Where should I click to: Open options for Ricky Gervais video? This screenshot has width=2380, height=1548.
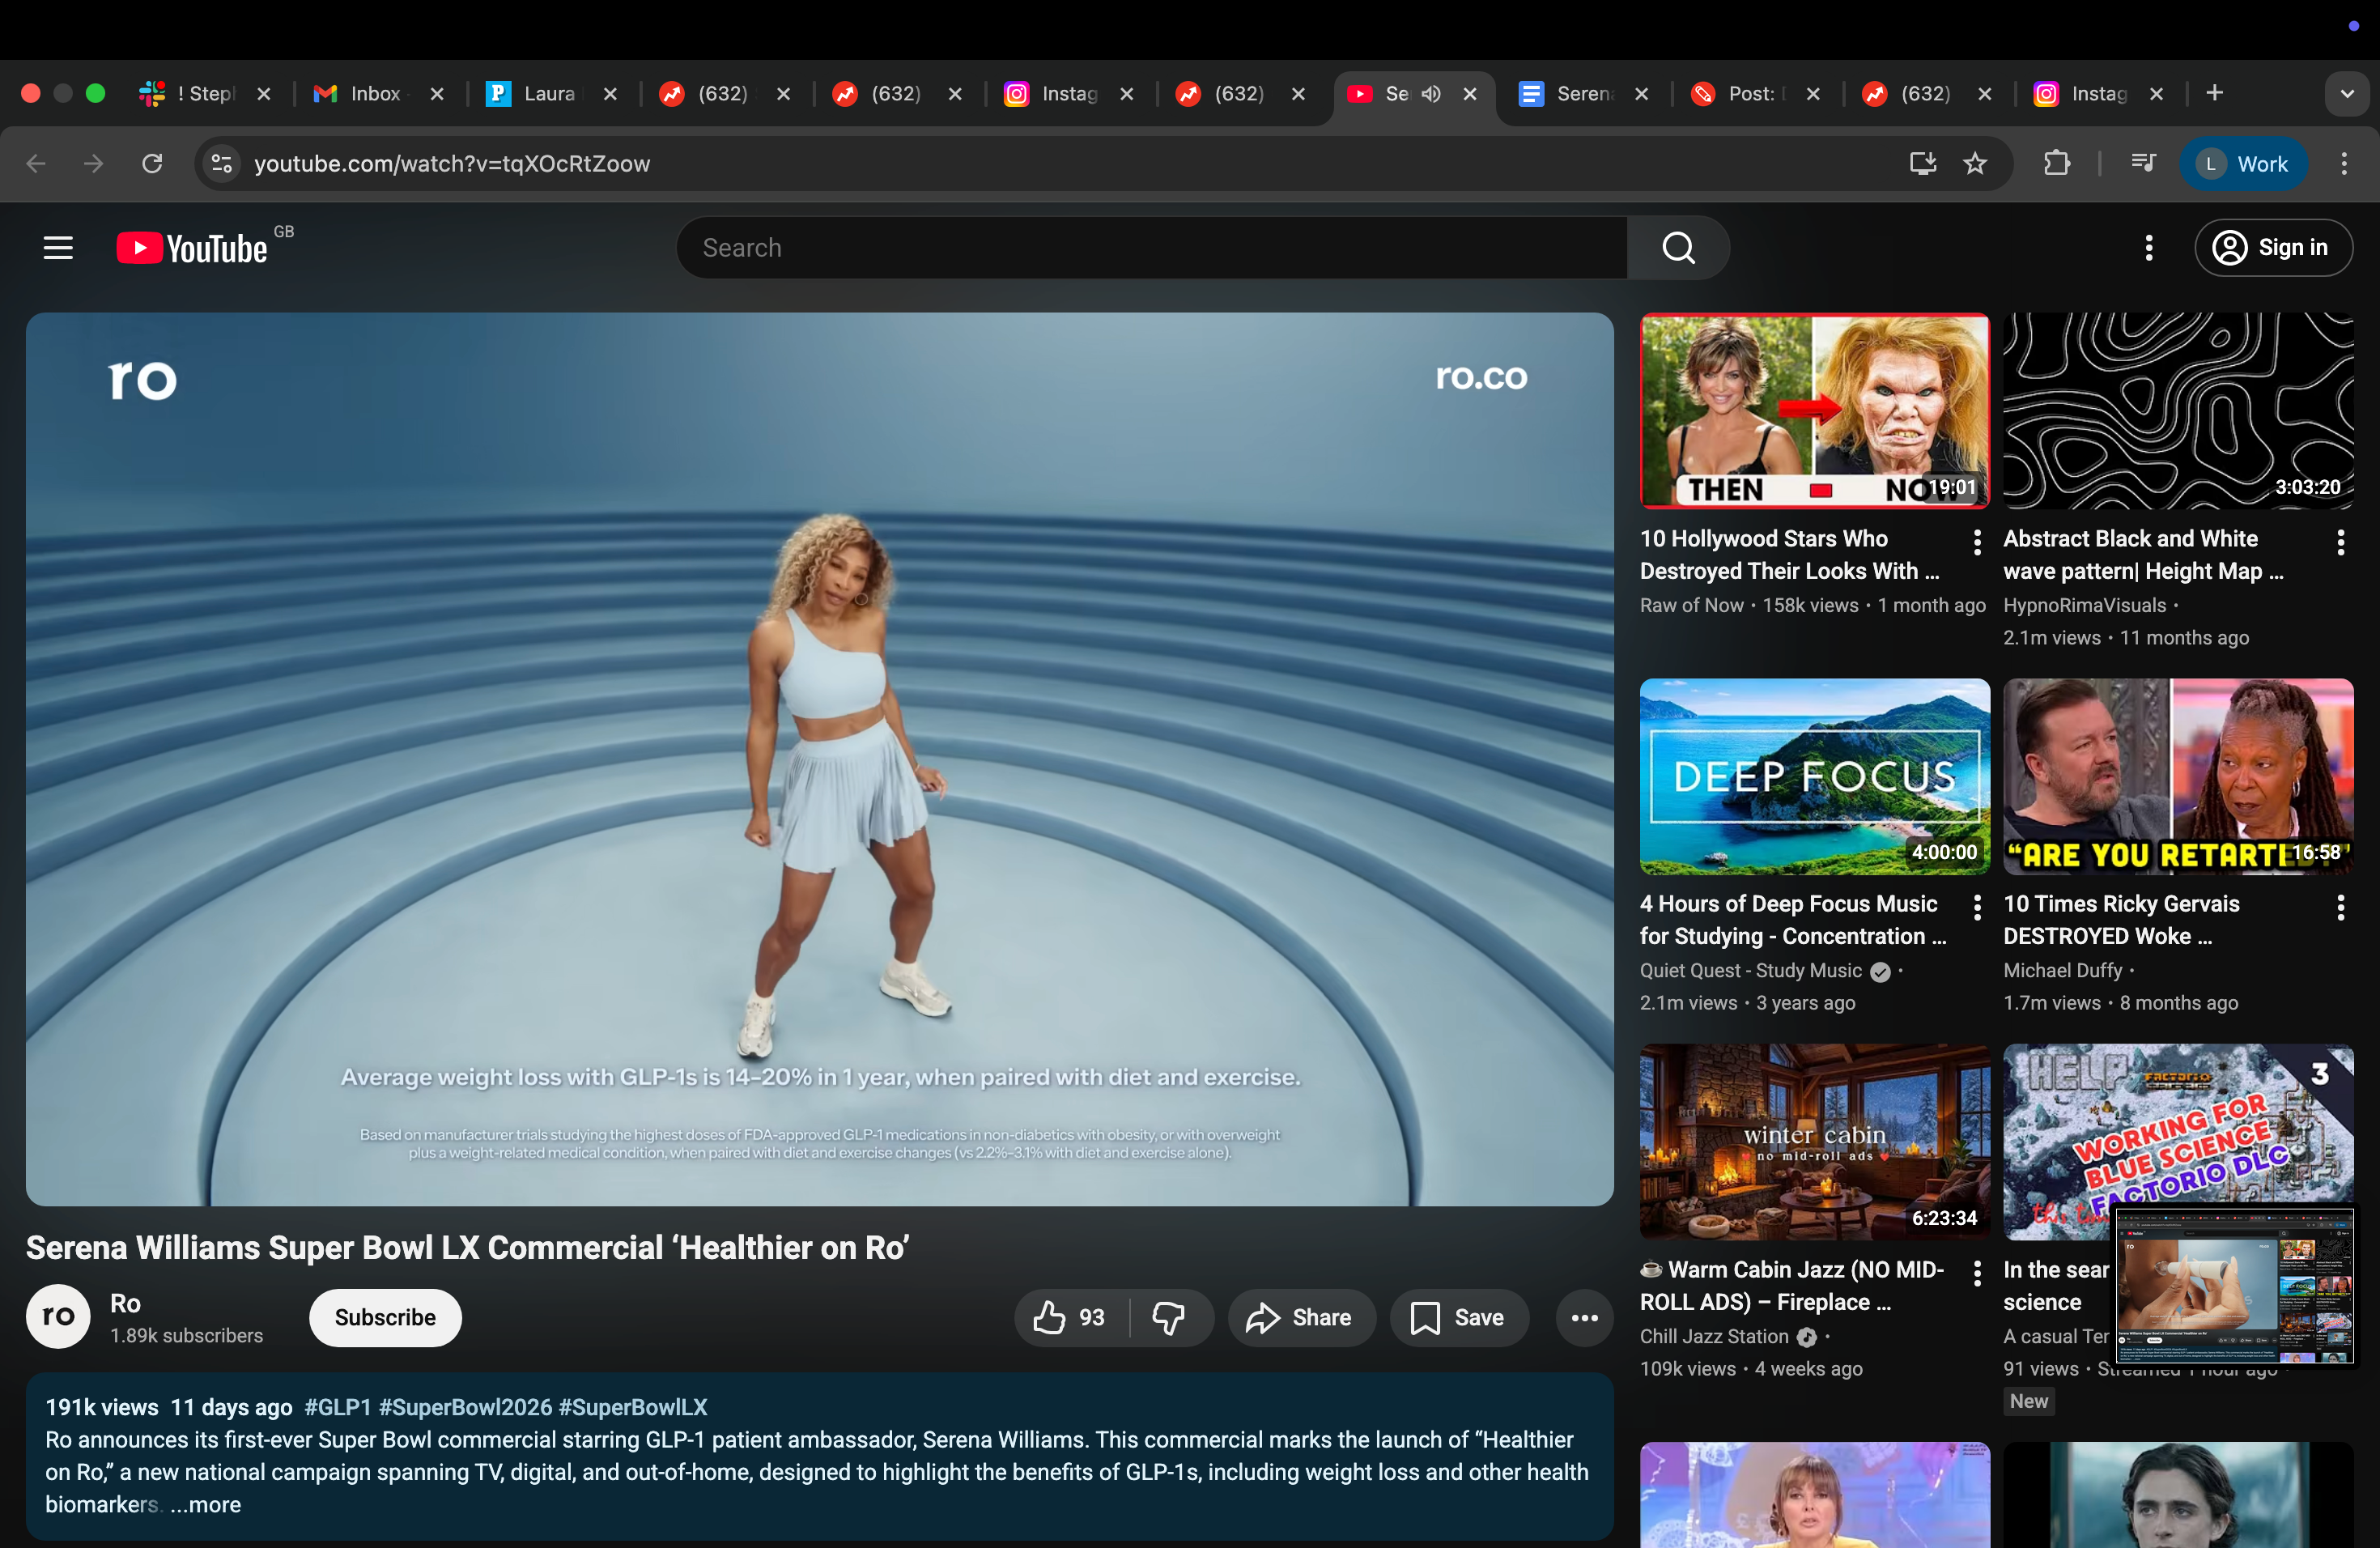[x=2340, y=907]
